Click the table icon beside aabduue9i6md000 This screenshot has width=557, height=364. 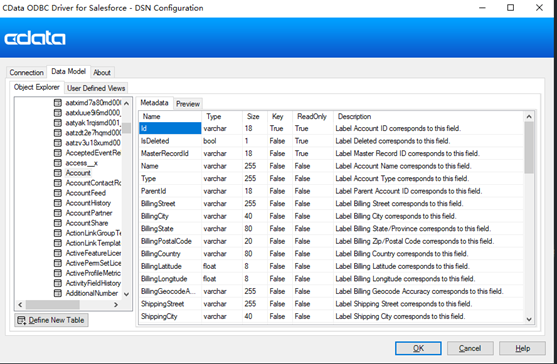click(58, 113)
